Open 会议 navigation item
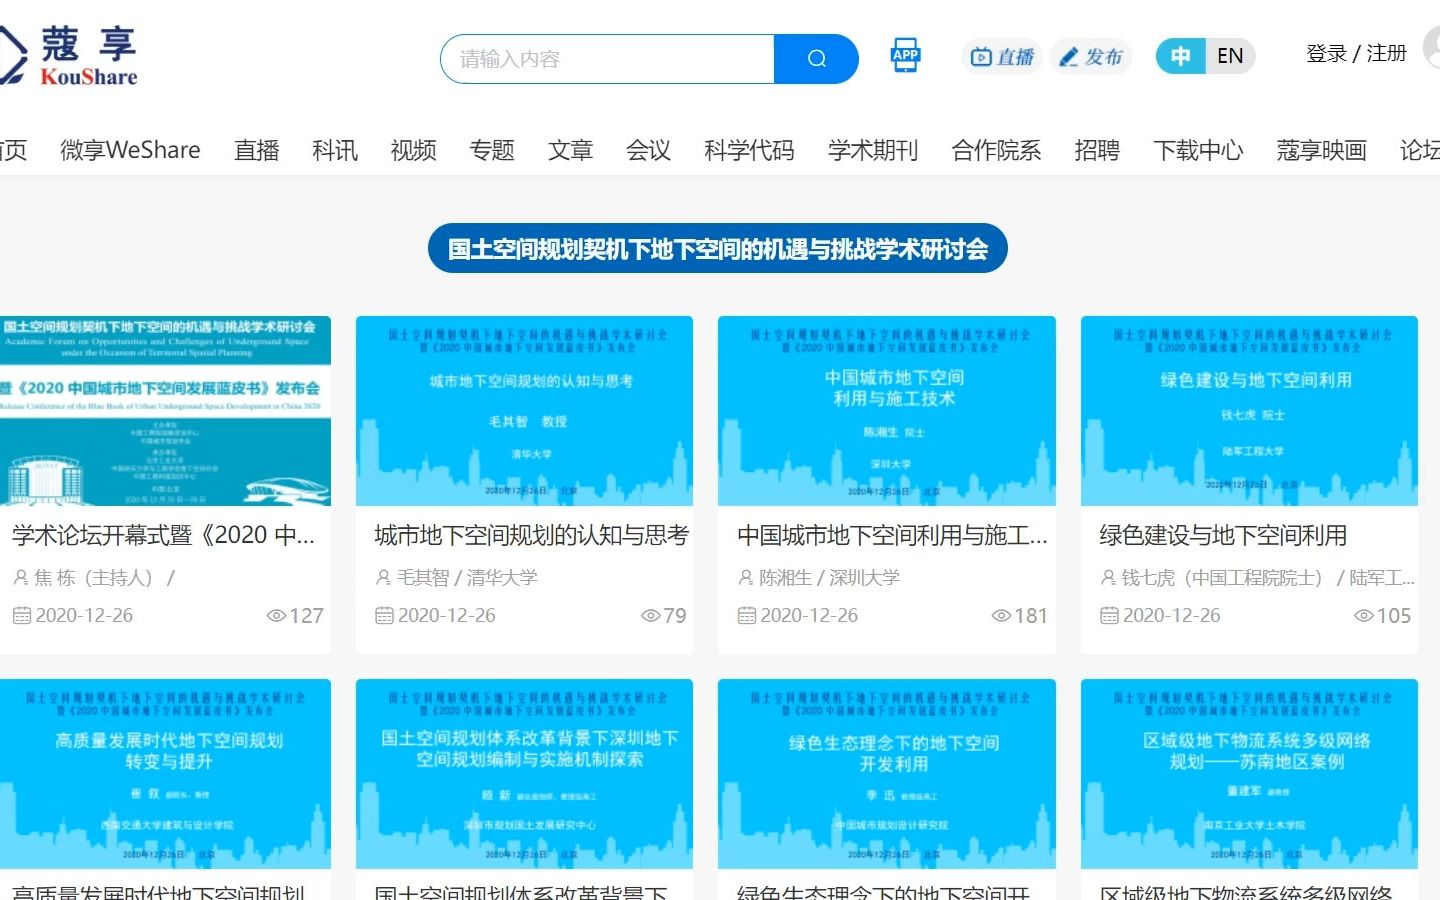Viewport: 1440px width, 900px height. coord(648,150)
